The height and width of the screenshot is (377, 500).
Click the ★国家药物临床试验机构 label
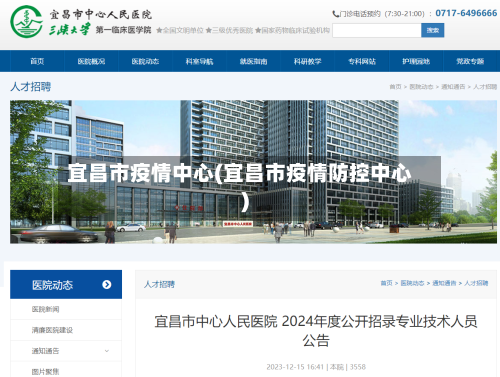(x=292, y=30)
